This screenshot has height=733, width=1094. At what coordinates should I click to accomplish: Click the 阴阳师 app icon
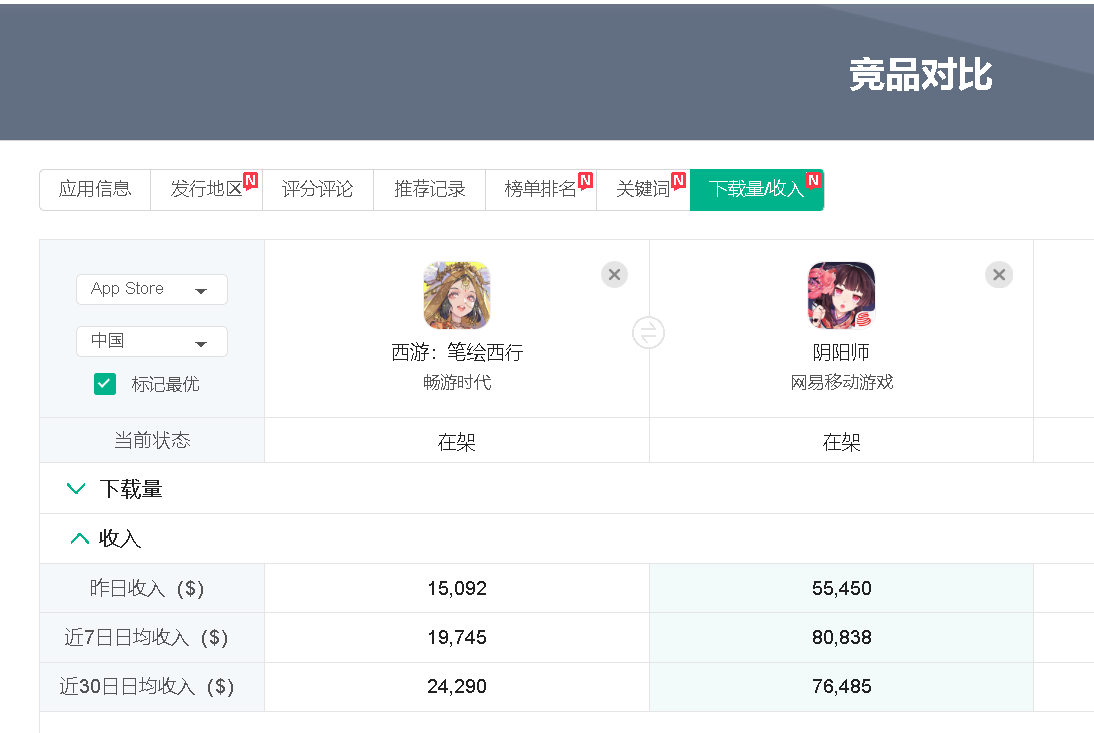pos(841,295)
